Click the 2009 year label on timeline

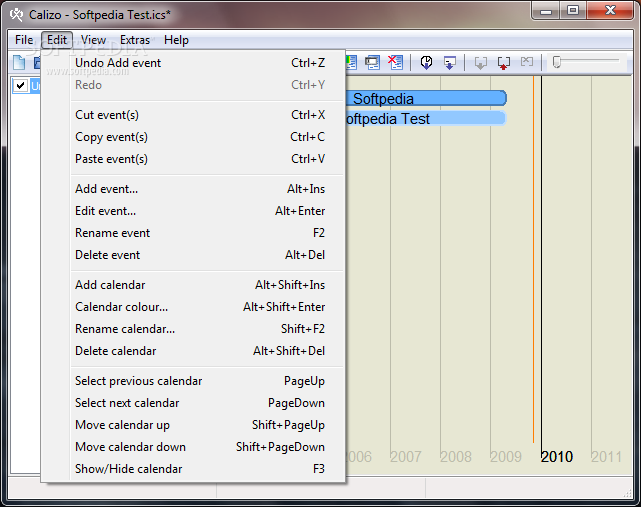coord(506,457)
